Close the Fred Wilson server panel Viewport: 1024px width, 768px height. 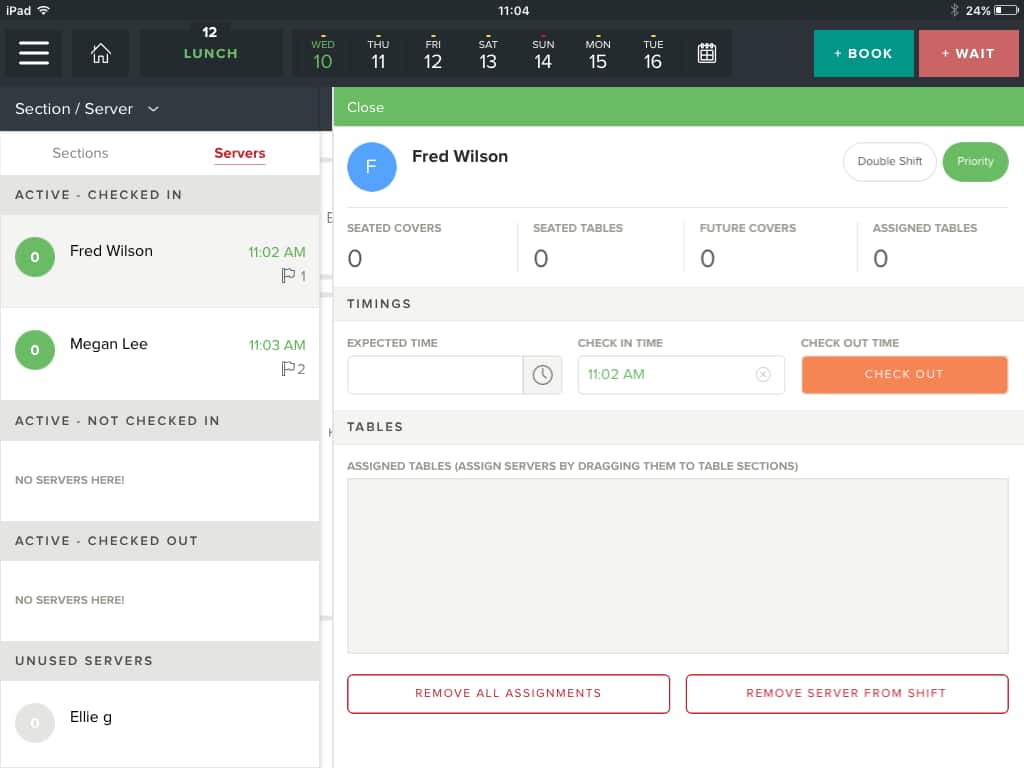pyautogui.click(x=366, y=107)
